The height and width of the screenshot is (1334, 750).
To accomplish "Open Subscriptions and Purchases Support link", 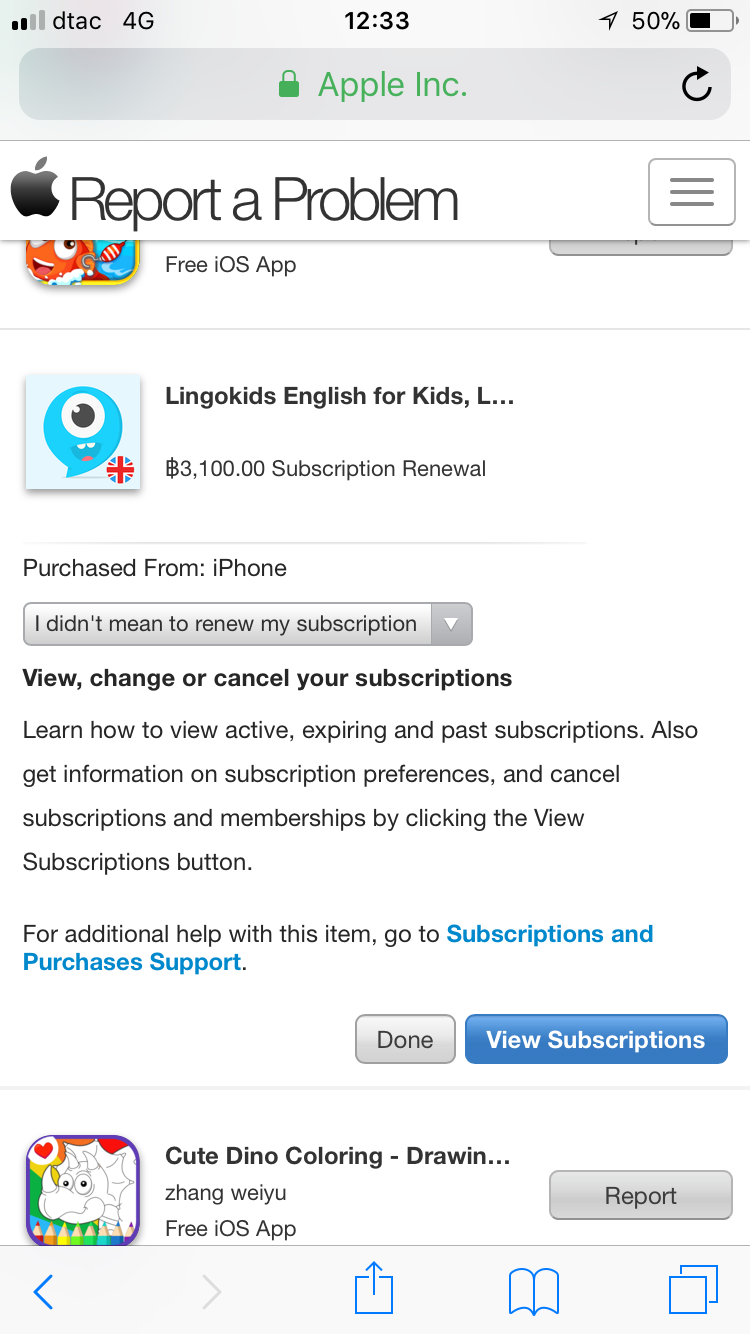I will click(x=550, y=933).
